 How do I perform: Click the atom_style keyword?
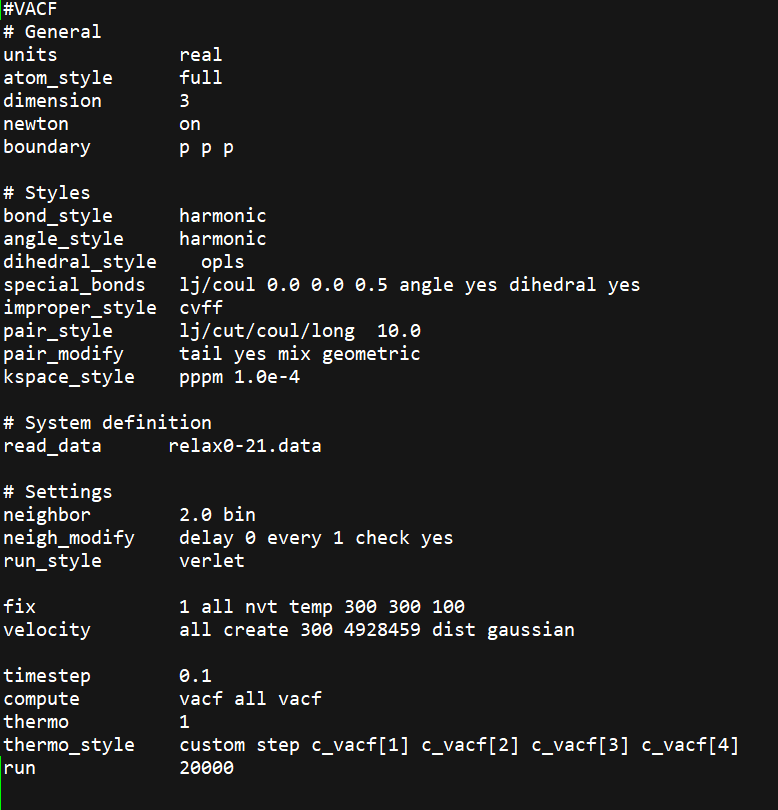pos(58,78)
